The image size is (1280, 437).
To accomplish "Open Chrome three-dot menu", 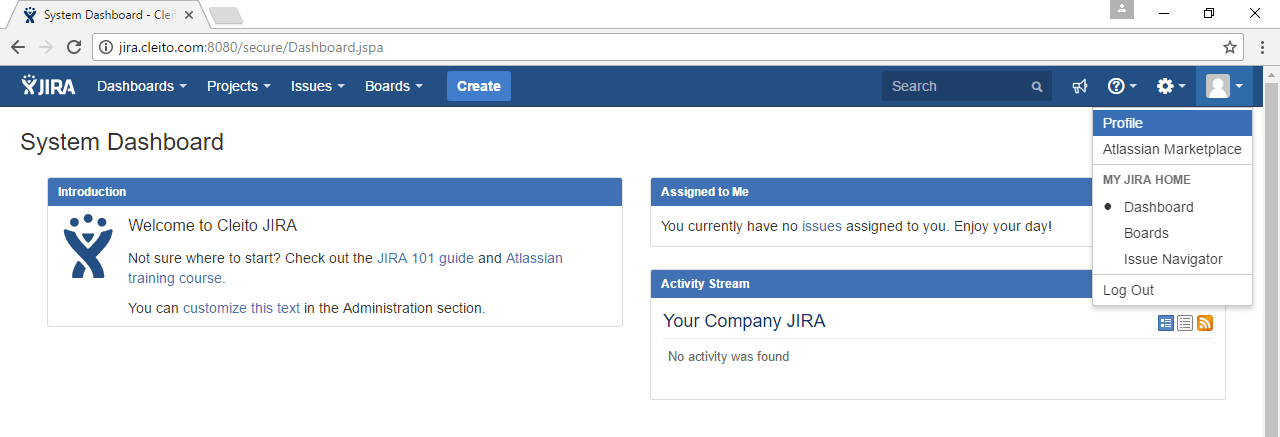I will (x=1261, y=47).
